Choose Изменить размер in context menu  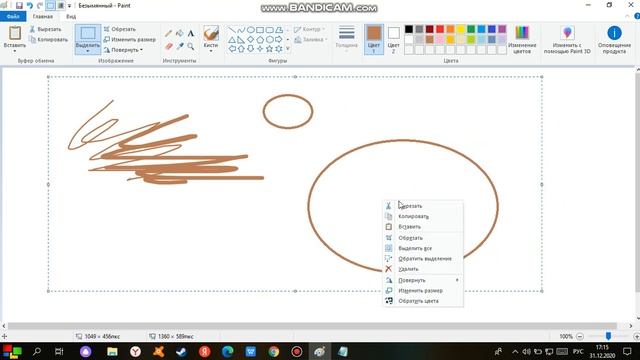tap(423, 291)
